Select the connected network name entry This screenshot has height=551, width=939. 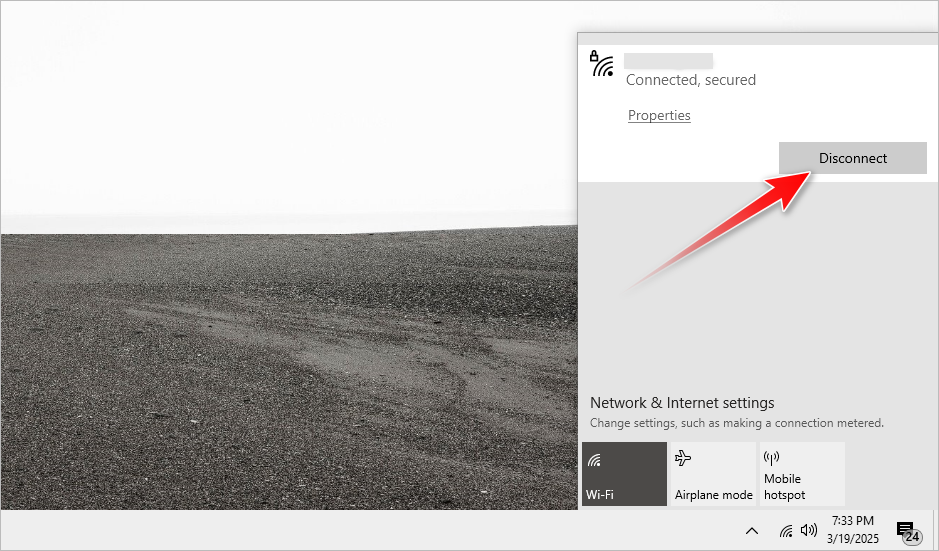668,61
